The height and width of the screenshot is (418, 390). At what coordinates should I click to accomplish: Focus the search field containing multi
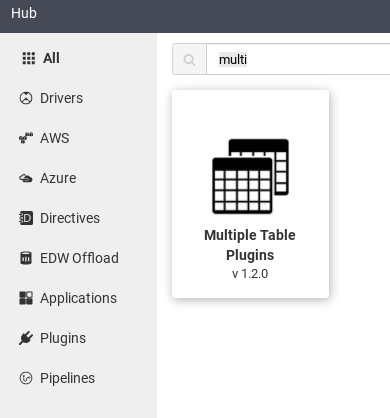point(298,59)
